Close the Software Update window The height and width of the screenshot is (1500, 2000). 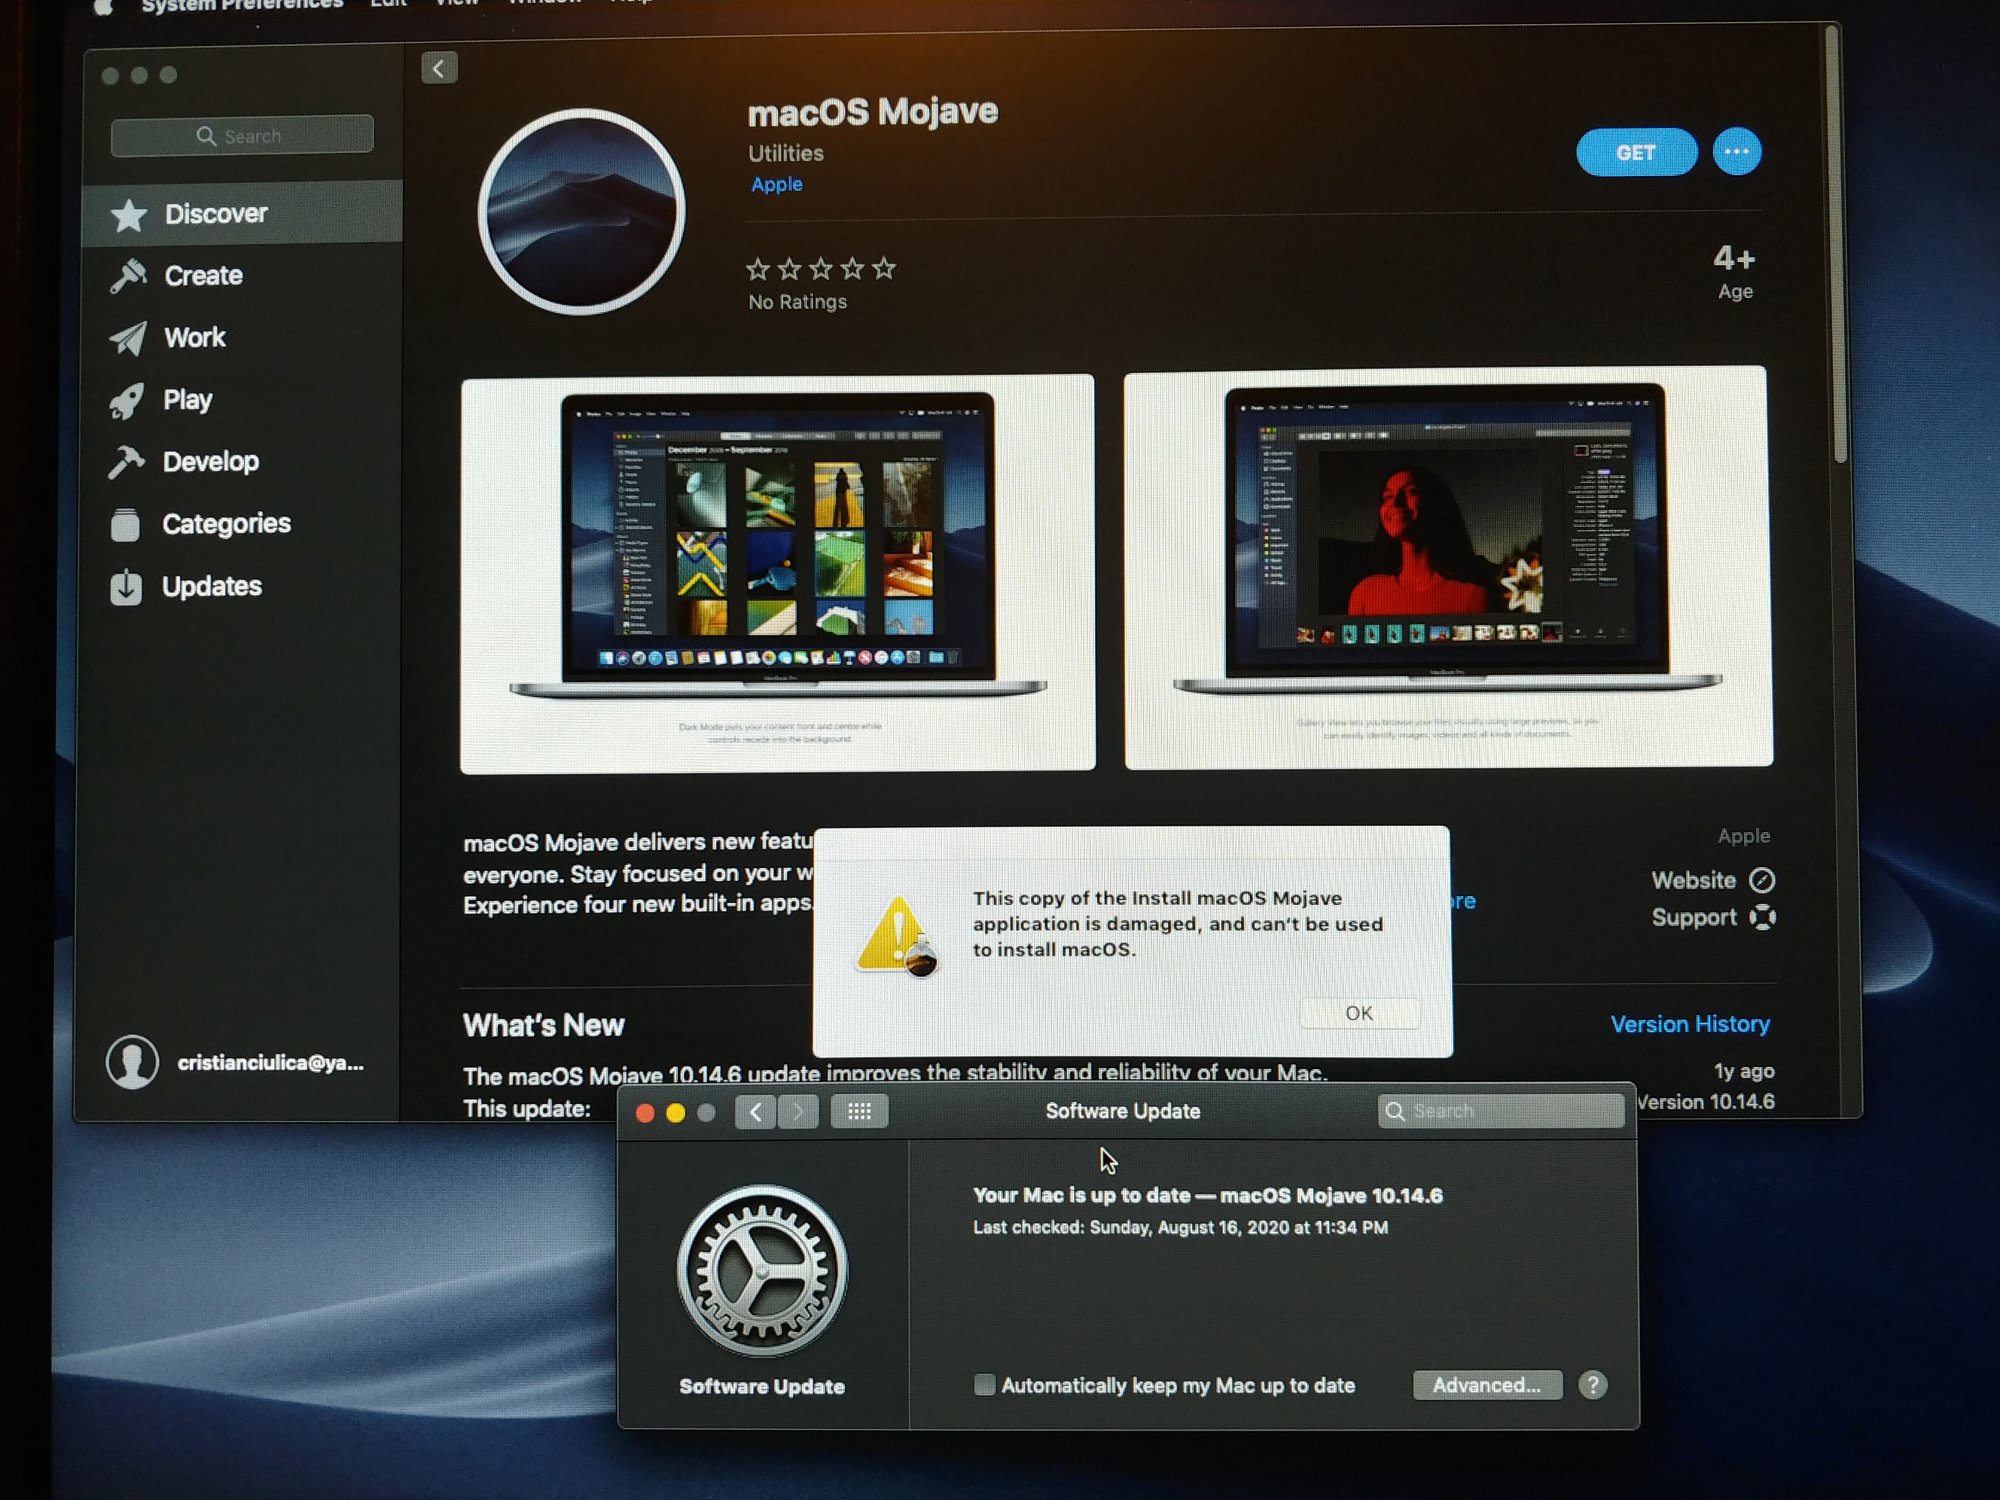[x=645, y=1113]
